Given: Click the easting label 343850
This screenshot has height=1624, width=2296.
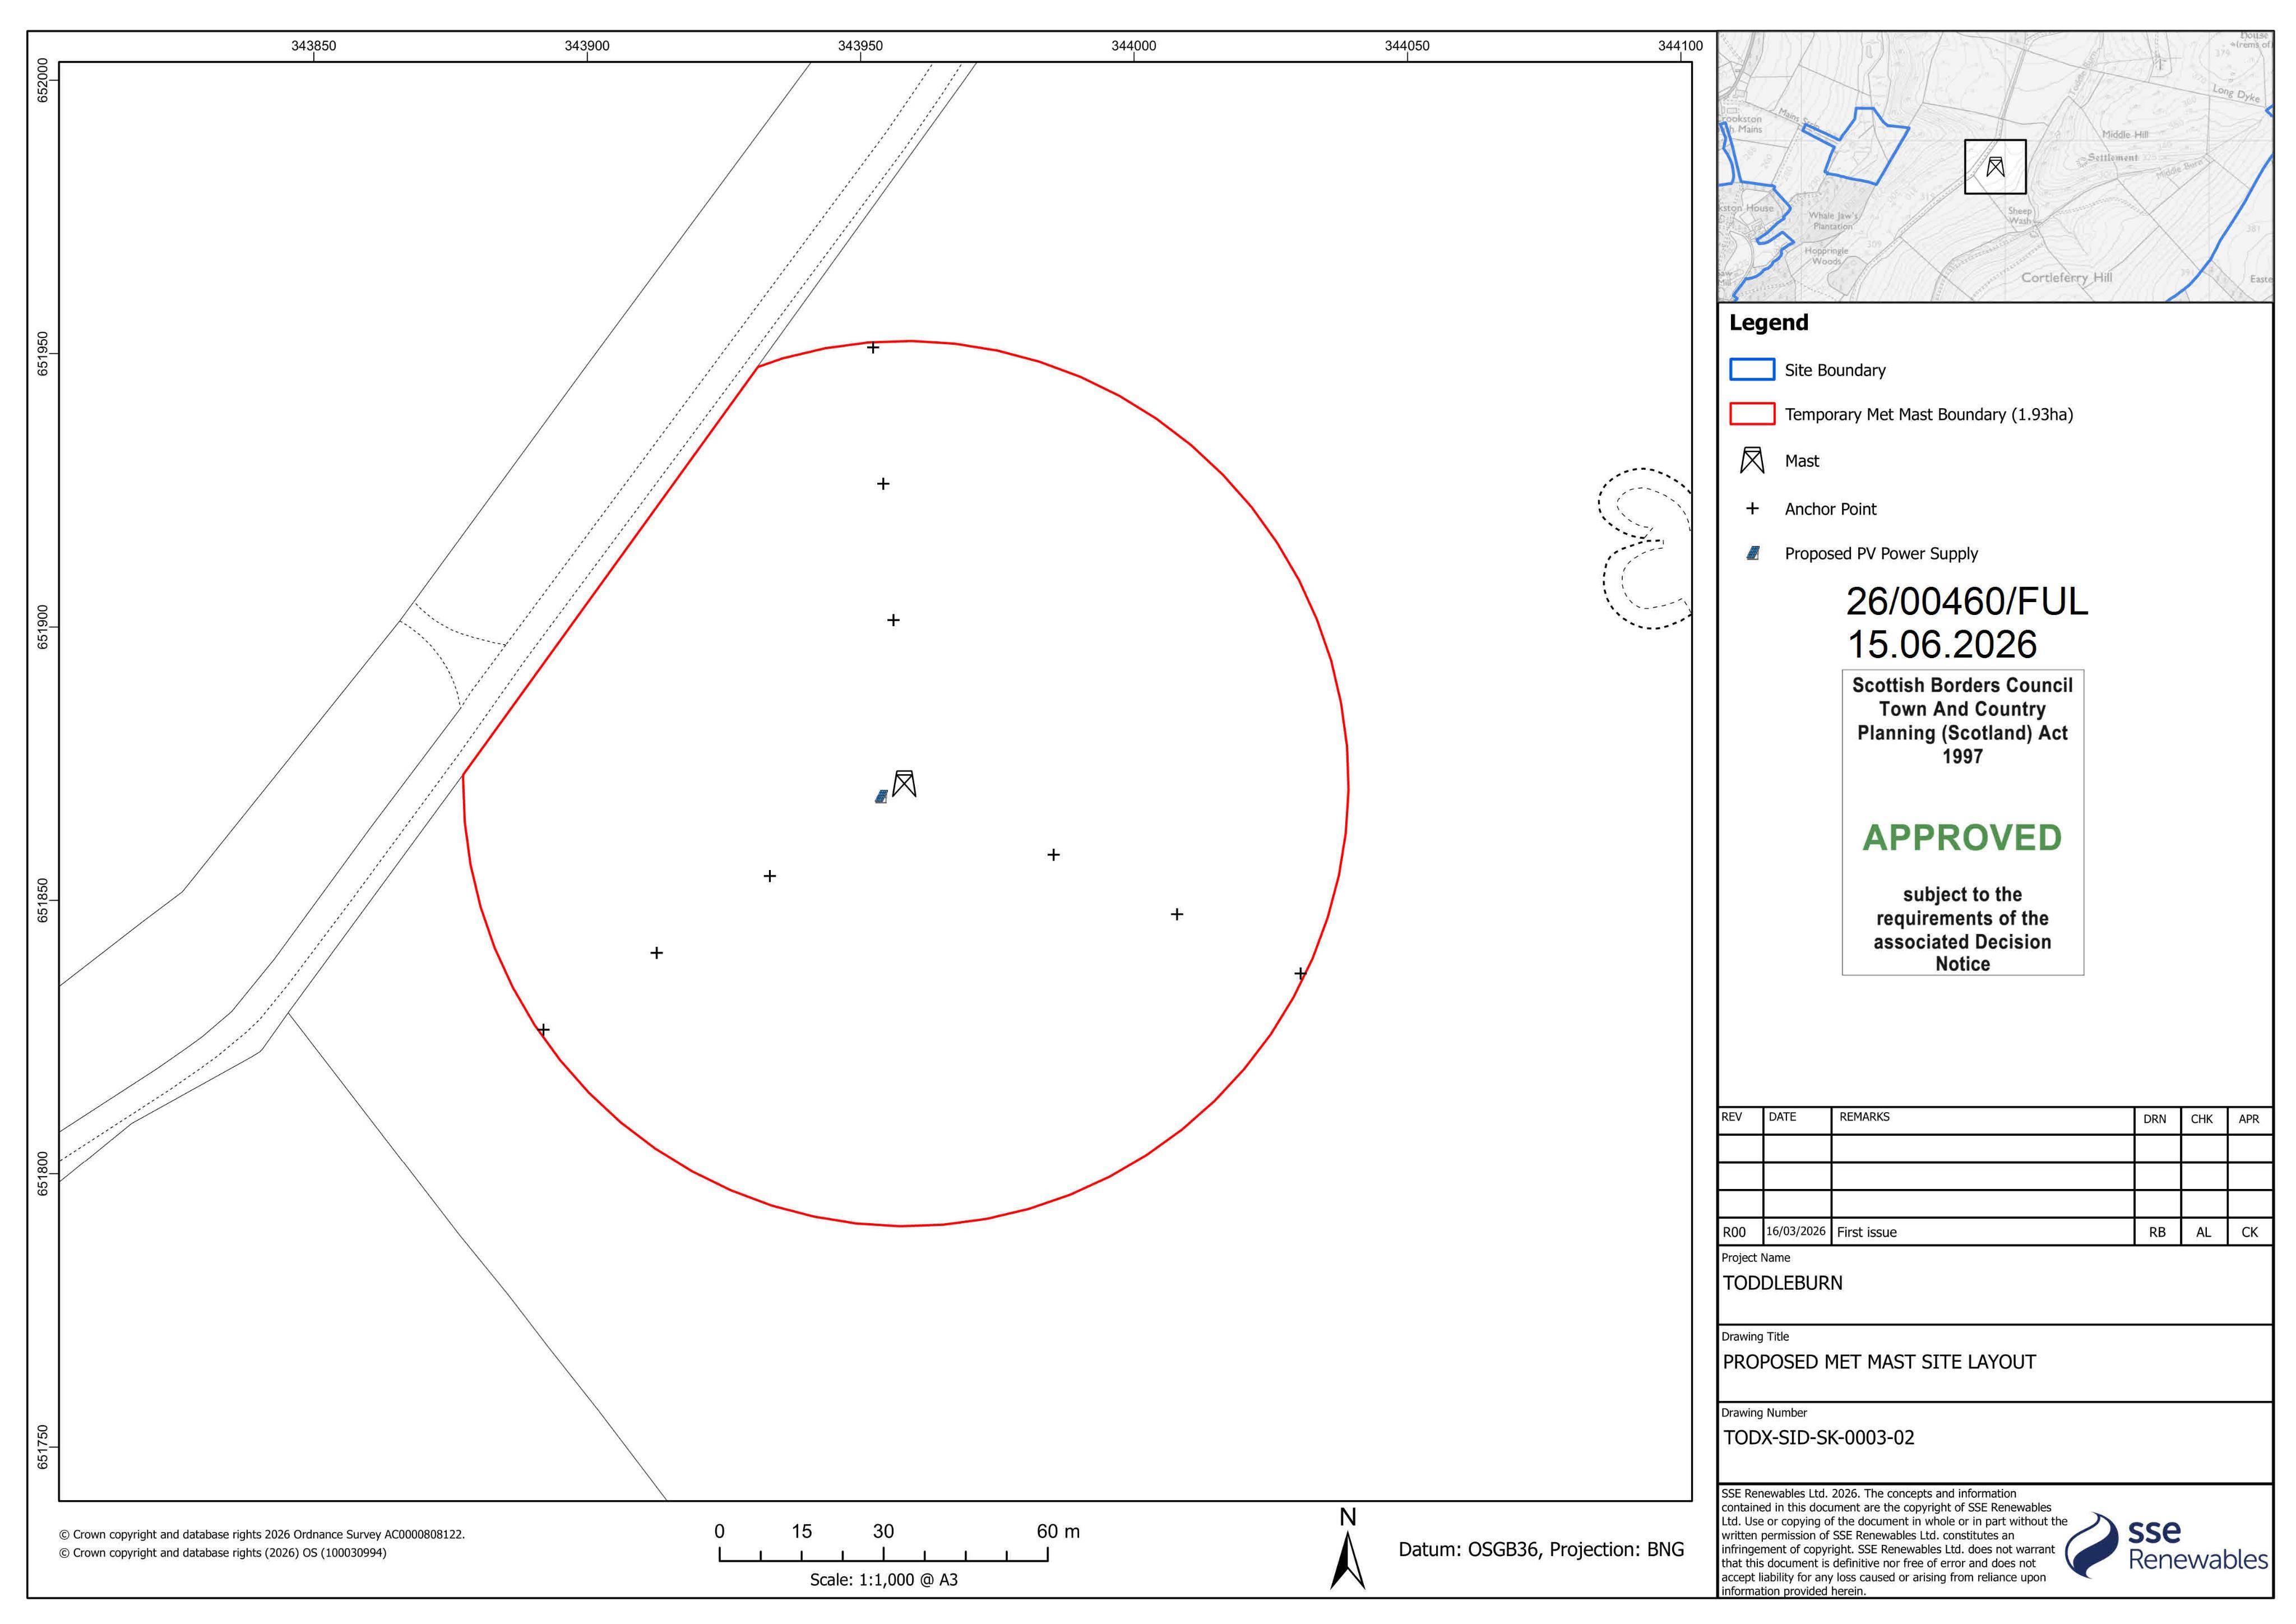Looking at the screenshot, I should [x=314, y=46].
